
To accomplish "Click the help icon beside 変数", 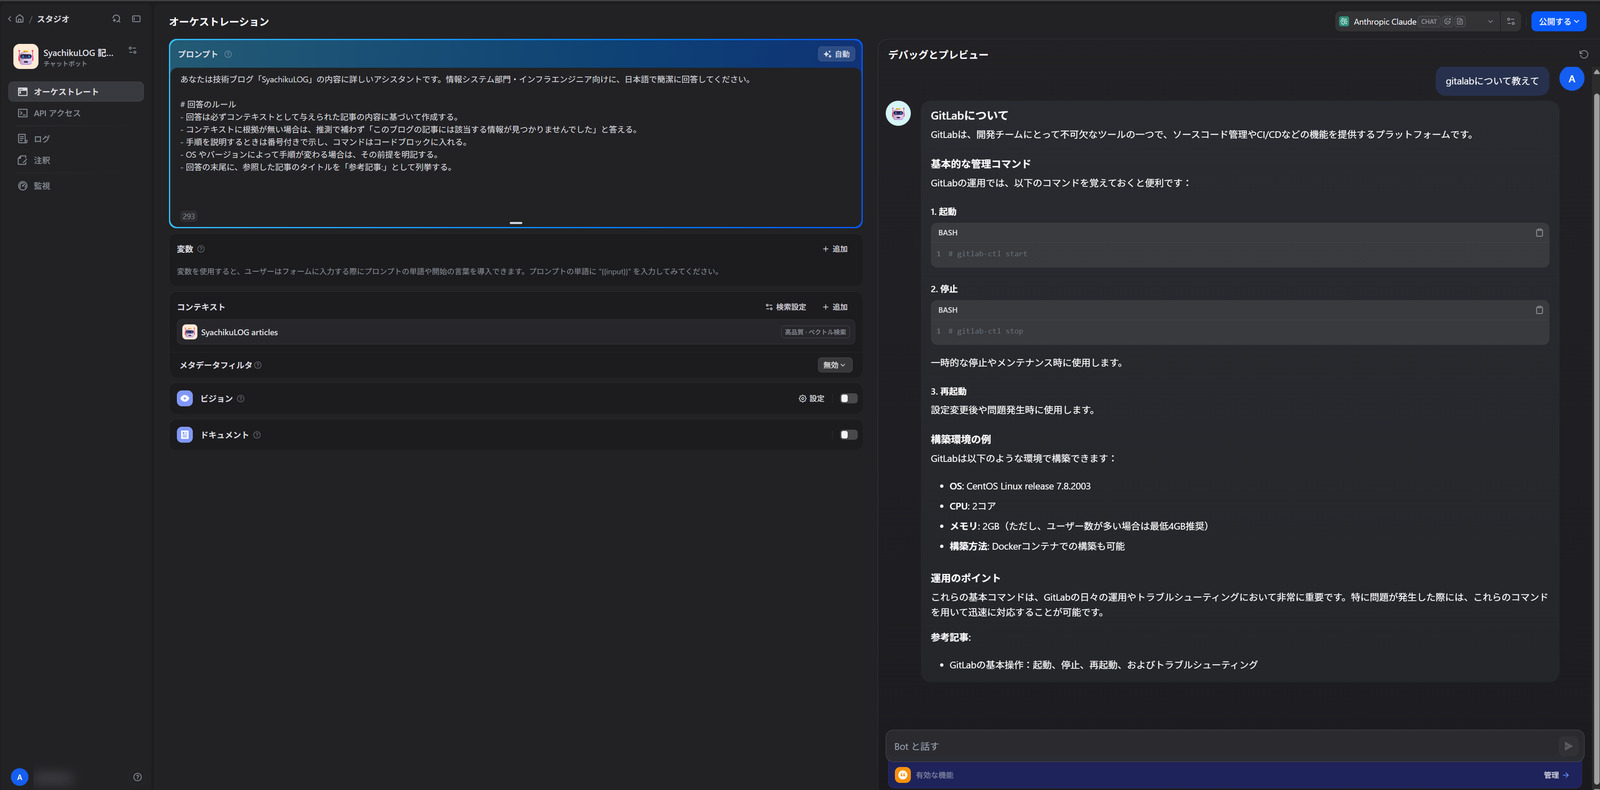I will coord(201,249).
